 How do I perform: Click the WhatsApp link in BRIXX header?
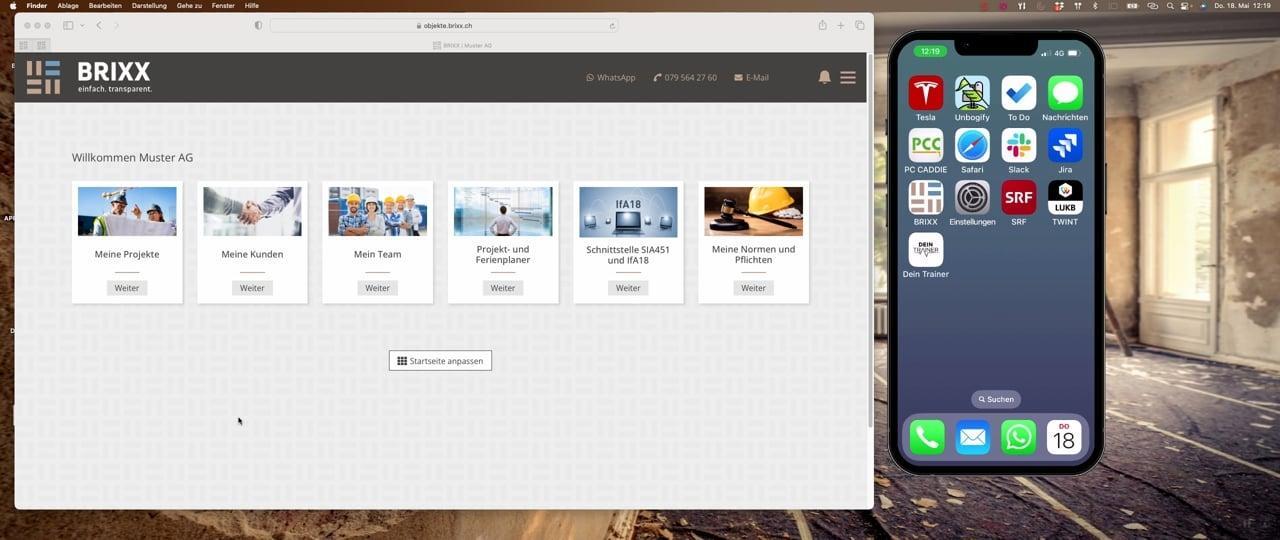pyautogui.click(x=611, y=77)
